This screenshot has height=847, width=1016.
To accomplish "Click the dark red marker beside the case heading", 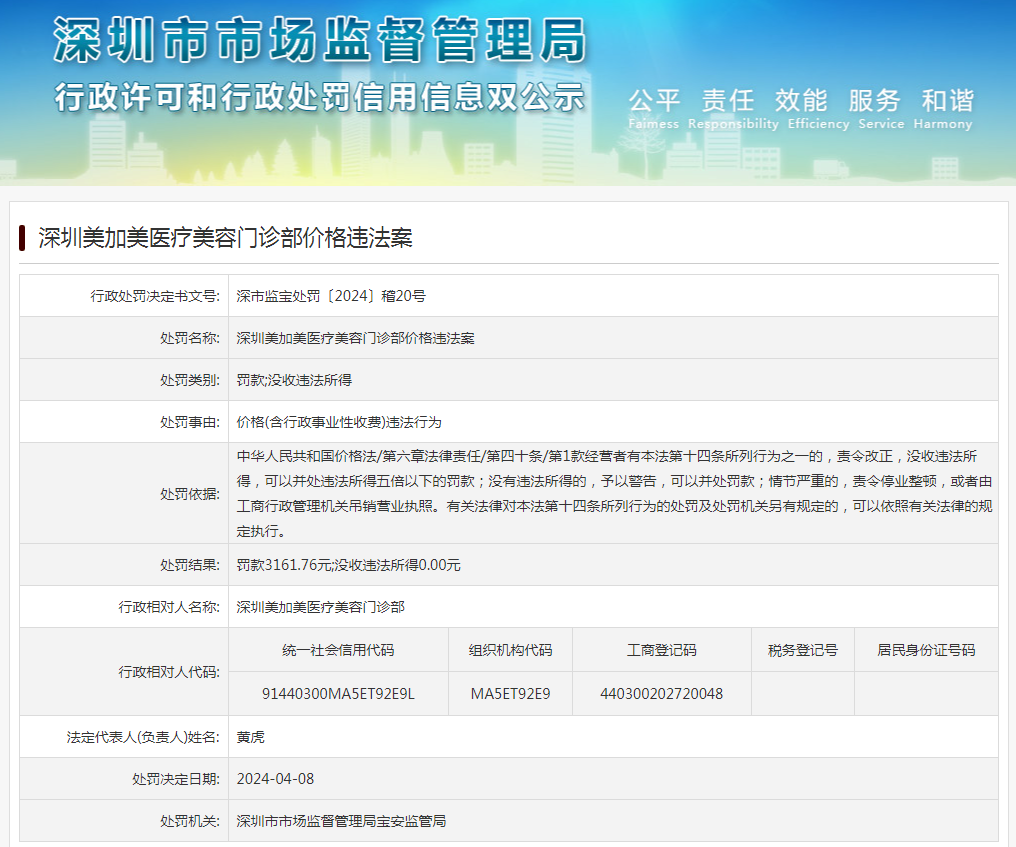I will point(22,238).
